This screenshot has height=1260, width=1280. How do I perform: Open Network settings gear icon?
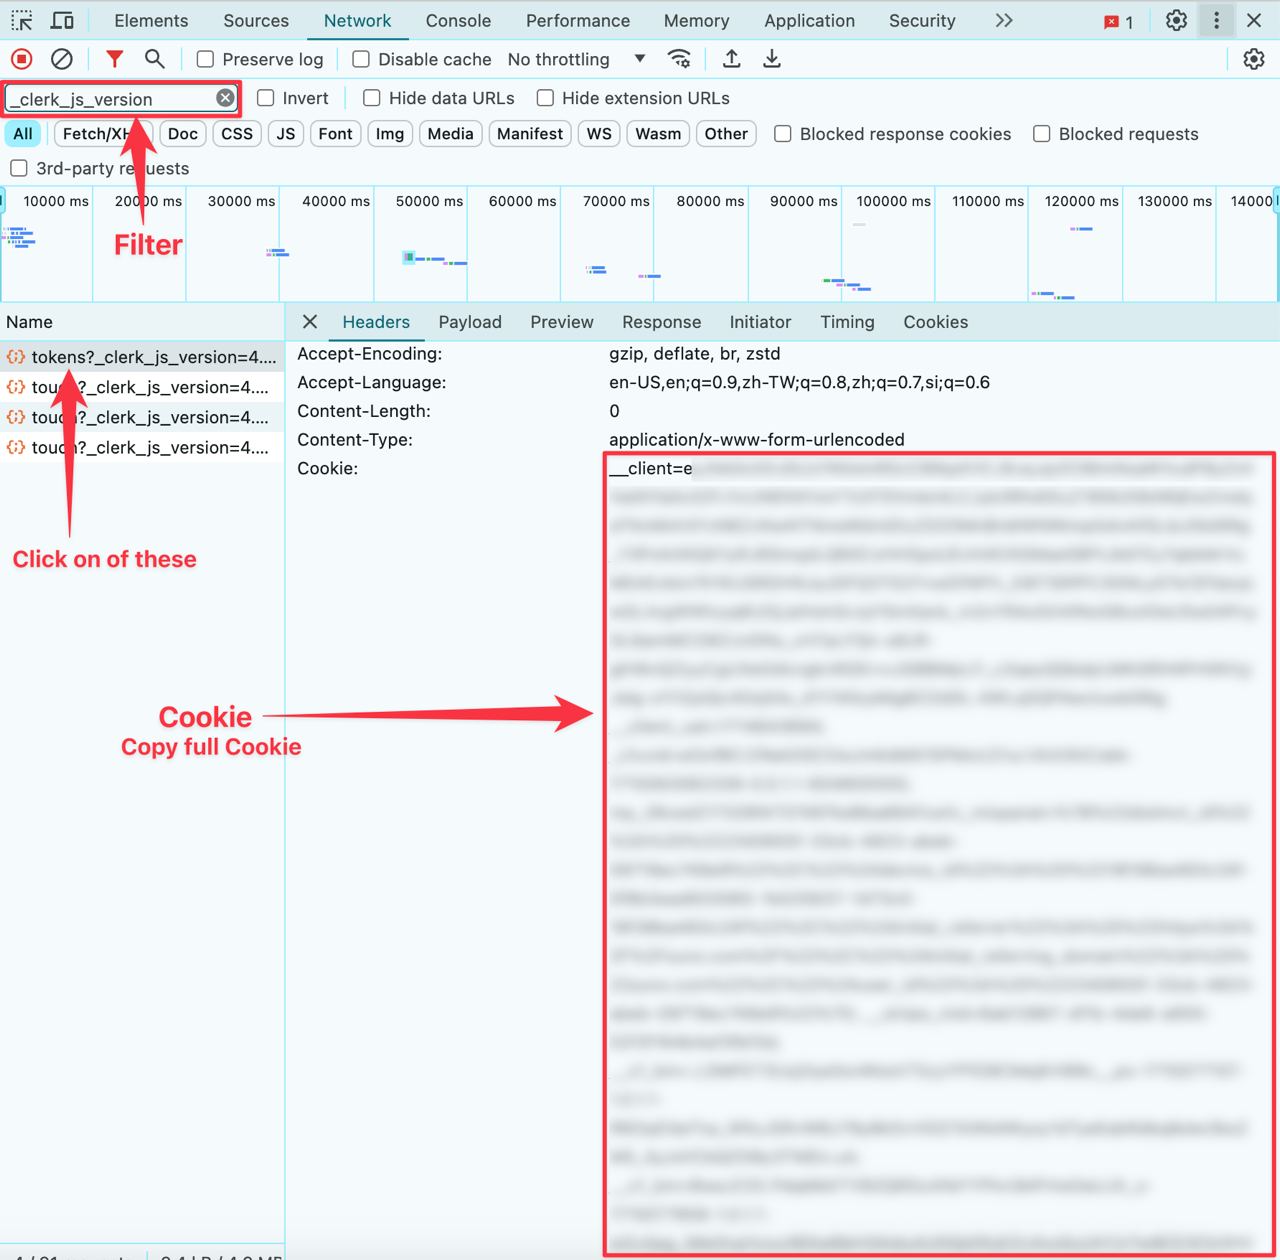pyautogui.click(x=1254, y=59)
